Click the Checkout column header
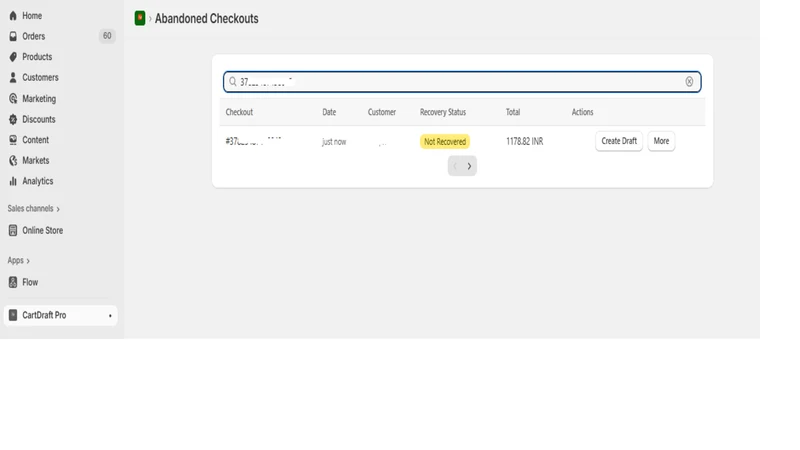 pos(239,112)
